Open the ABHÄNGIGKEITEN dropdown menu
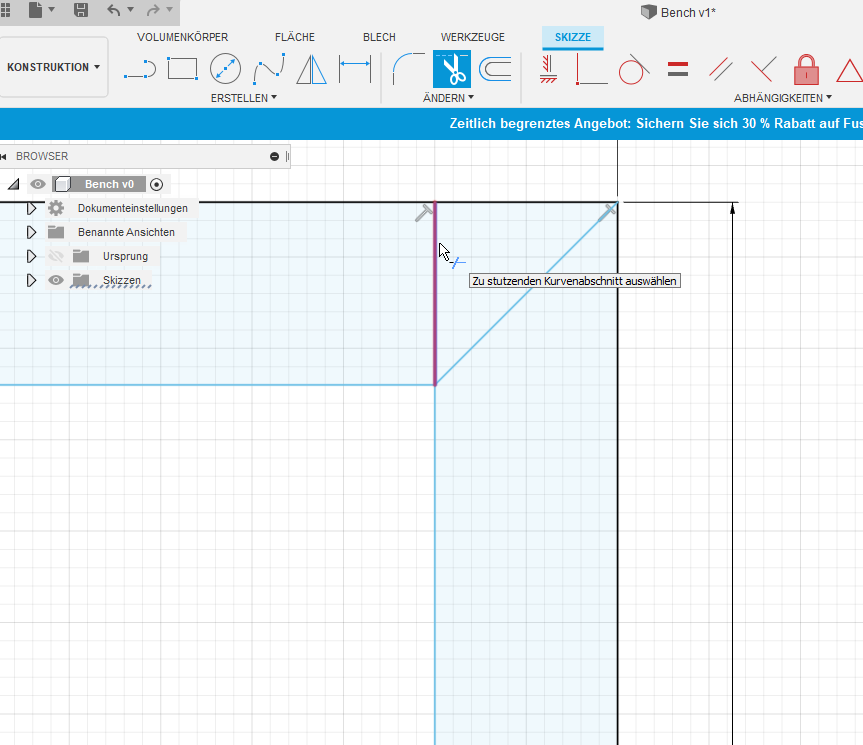The width and height of the screenshot is (863, 745). 783,98
